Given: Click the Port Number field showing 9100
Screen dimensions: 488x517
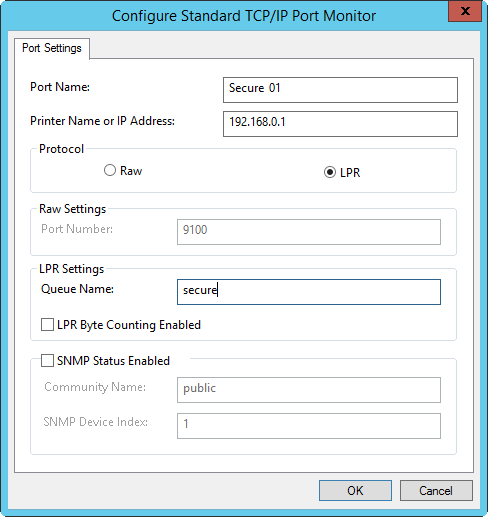Looking at the screenshot, I should (309, 232).
